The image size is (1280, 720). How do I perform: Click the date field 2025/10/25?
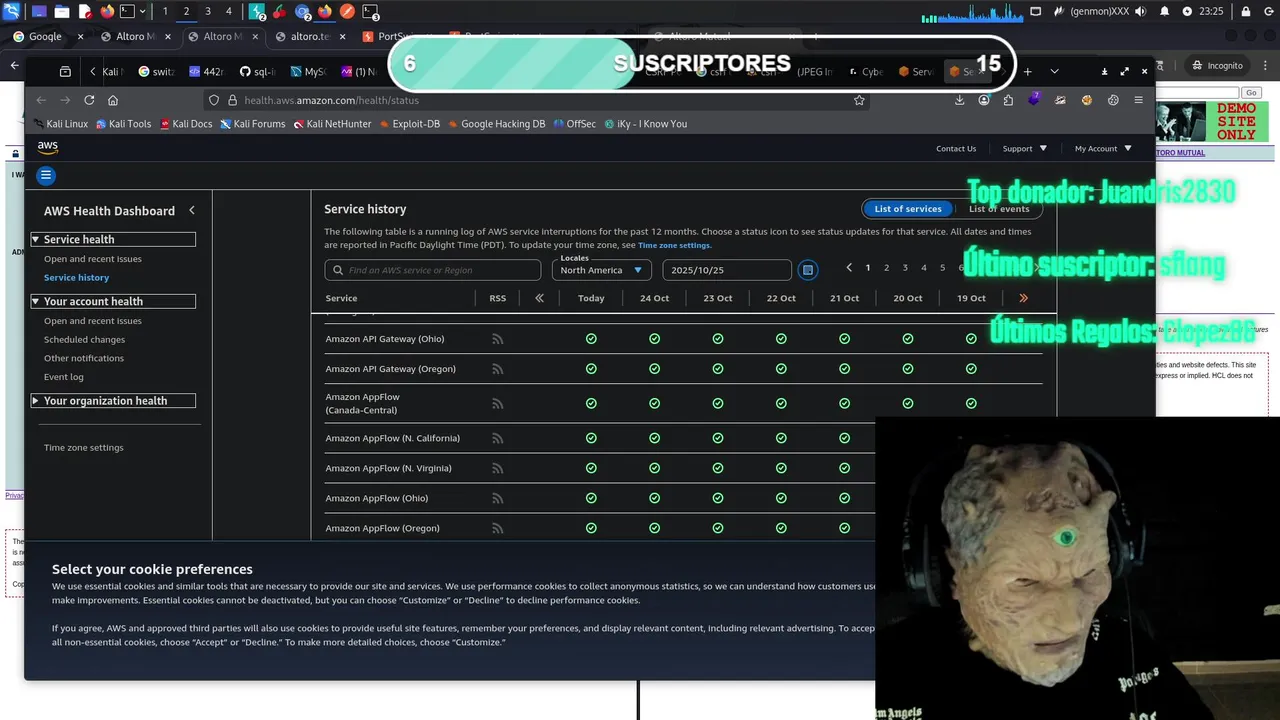(x=727, y=270)
